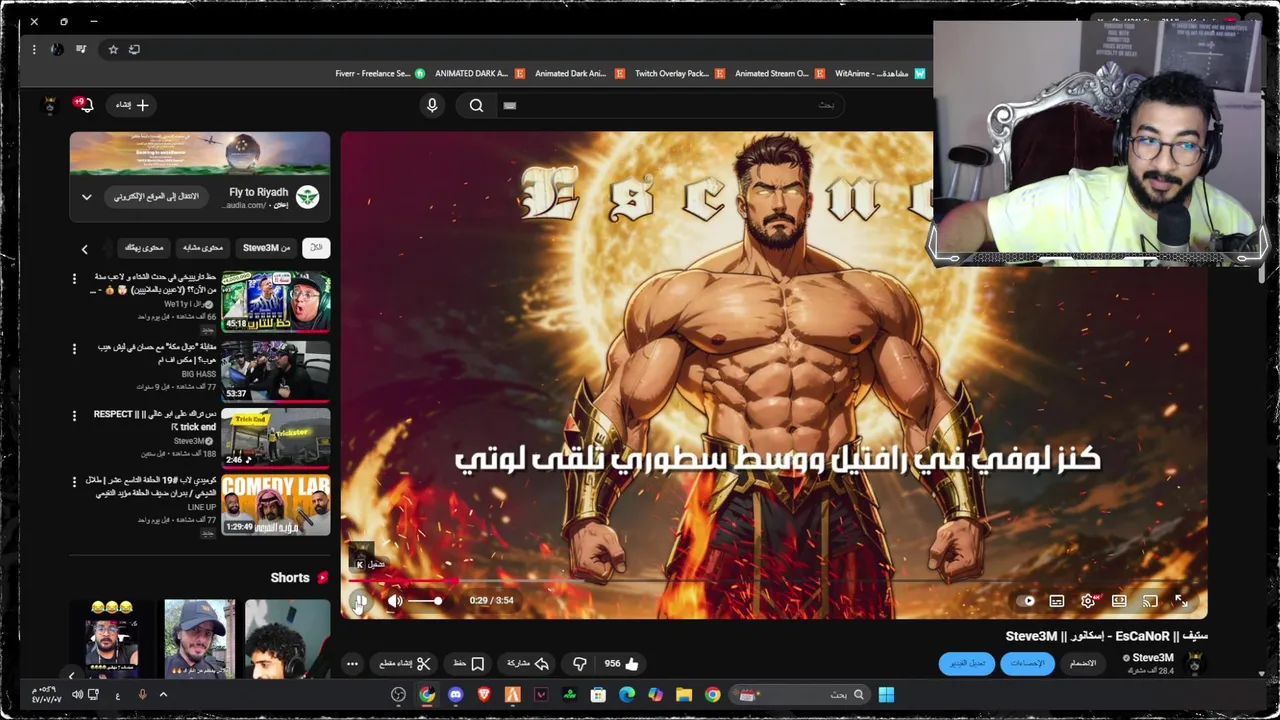The image size is (1280, 720).
Task: Click the blue edit video (تعديل الفيديو) button
Action: tap(967, 663)
